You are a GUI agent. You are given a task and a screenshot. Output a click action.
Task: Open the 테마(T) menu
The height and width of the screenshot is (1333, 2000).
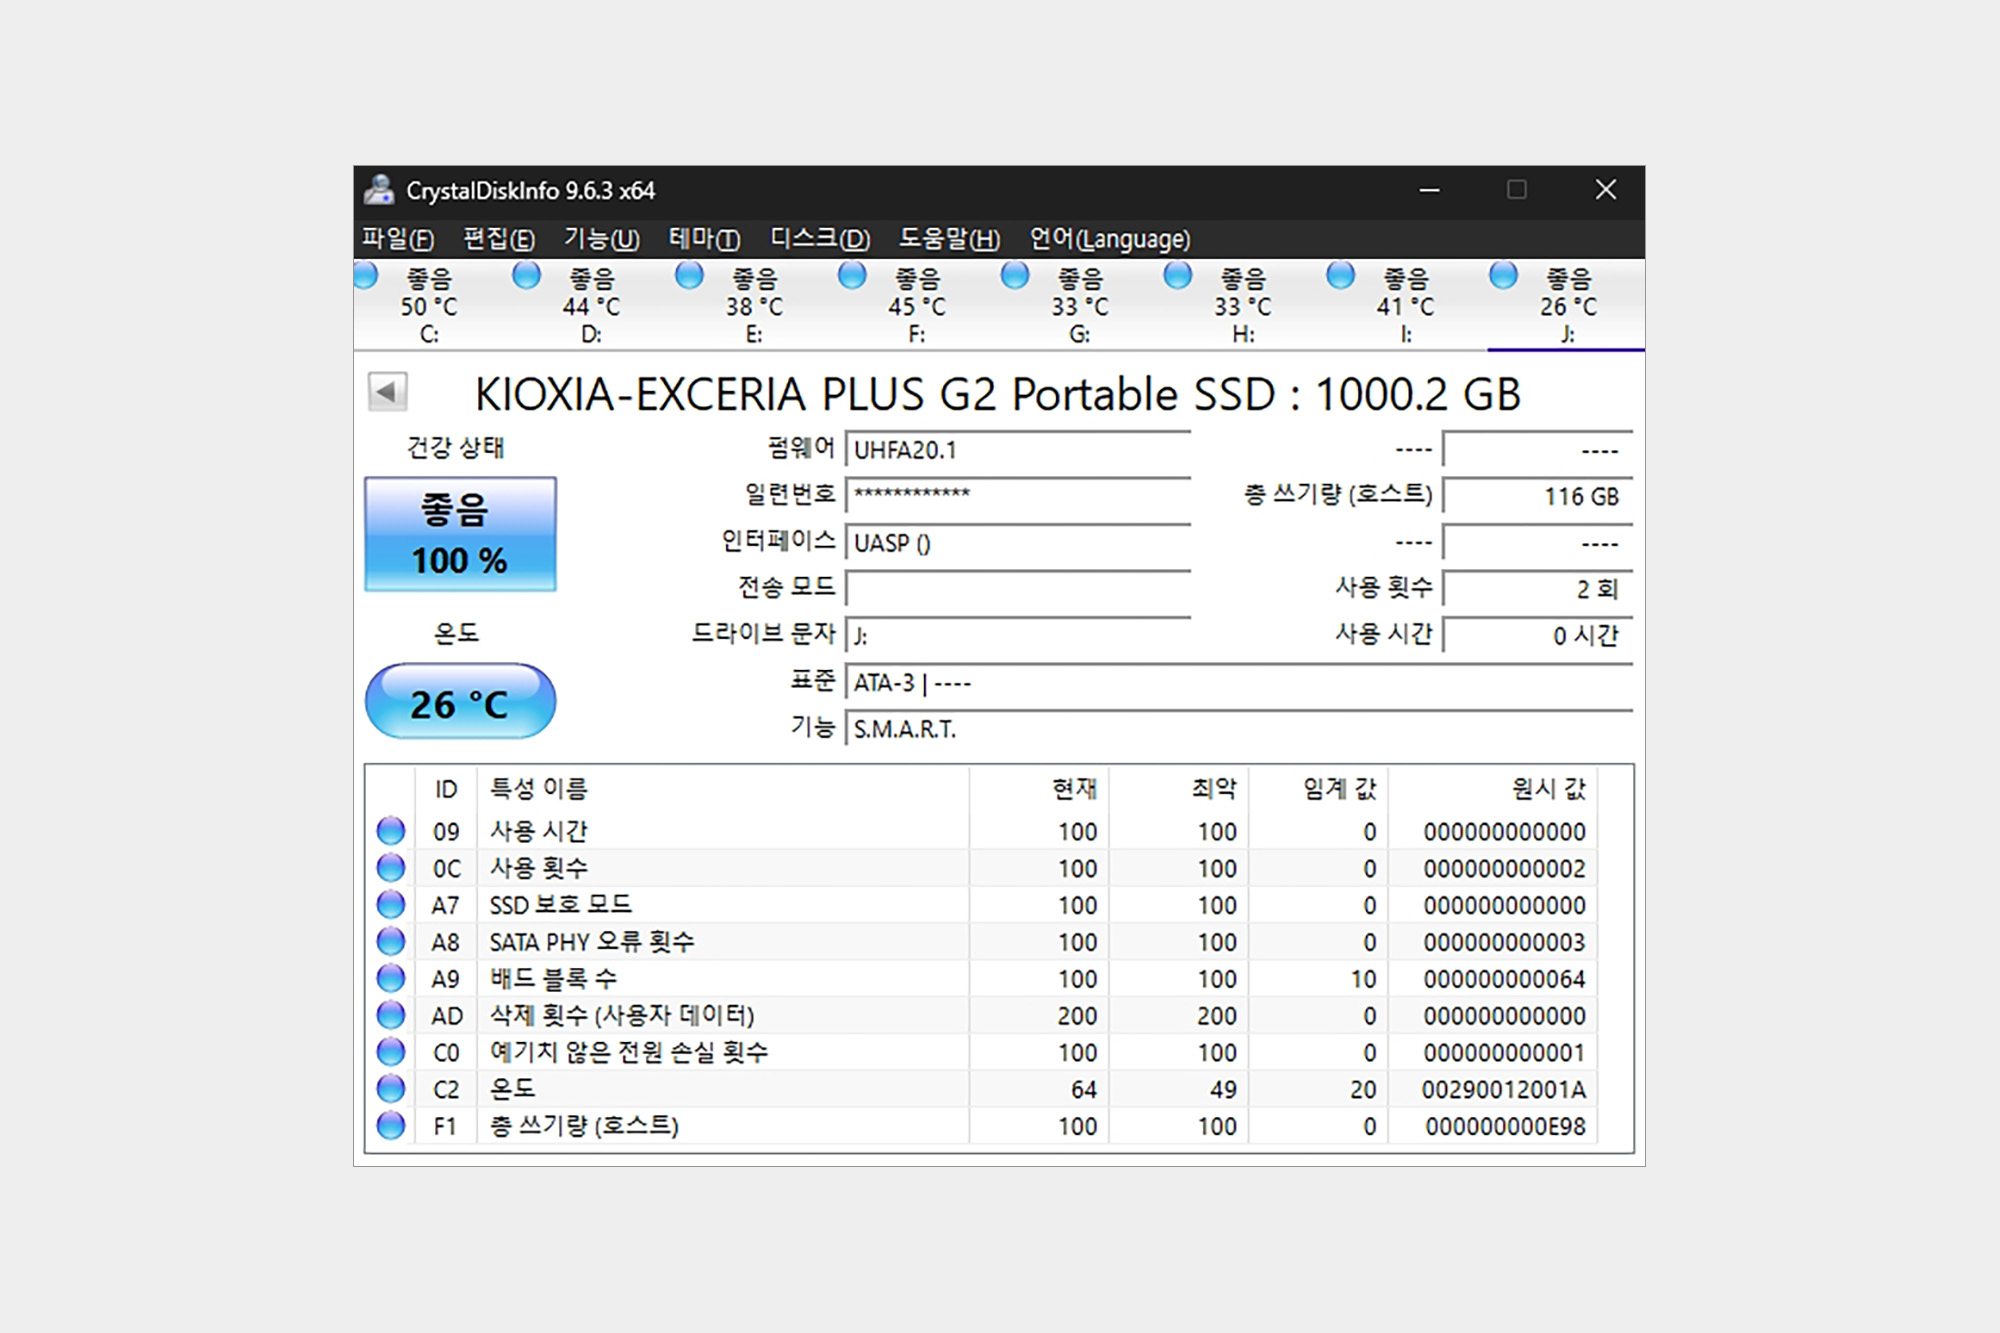(x=704, y=239)
